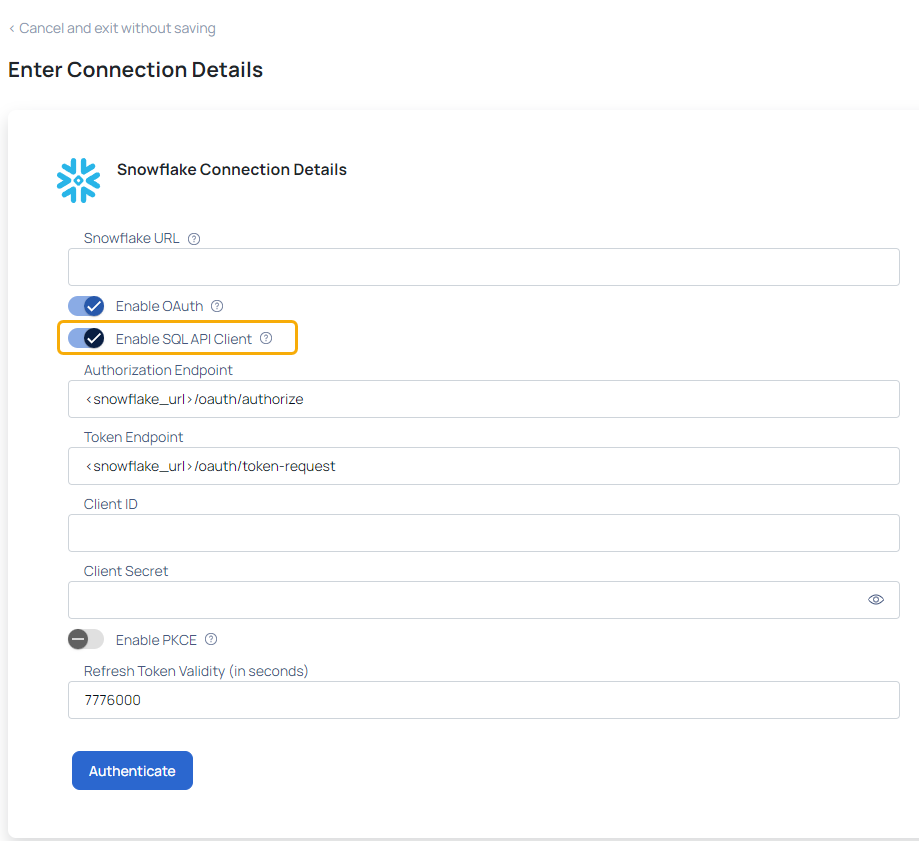The height and width of the screenshot is (841, 919).
Task: Open the Enable OAuth help tooltip icon
Action: point(217,306)
